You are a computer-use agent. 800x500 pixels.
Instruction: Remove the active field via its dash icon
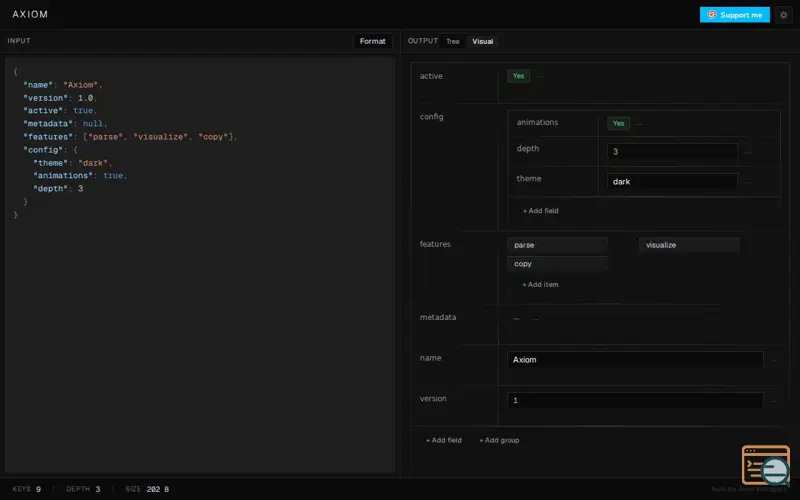540,77
